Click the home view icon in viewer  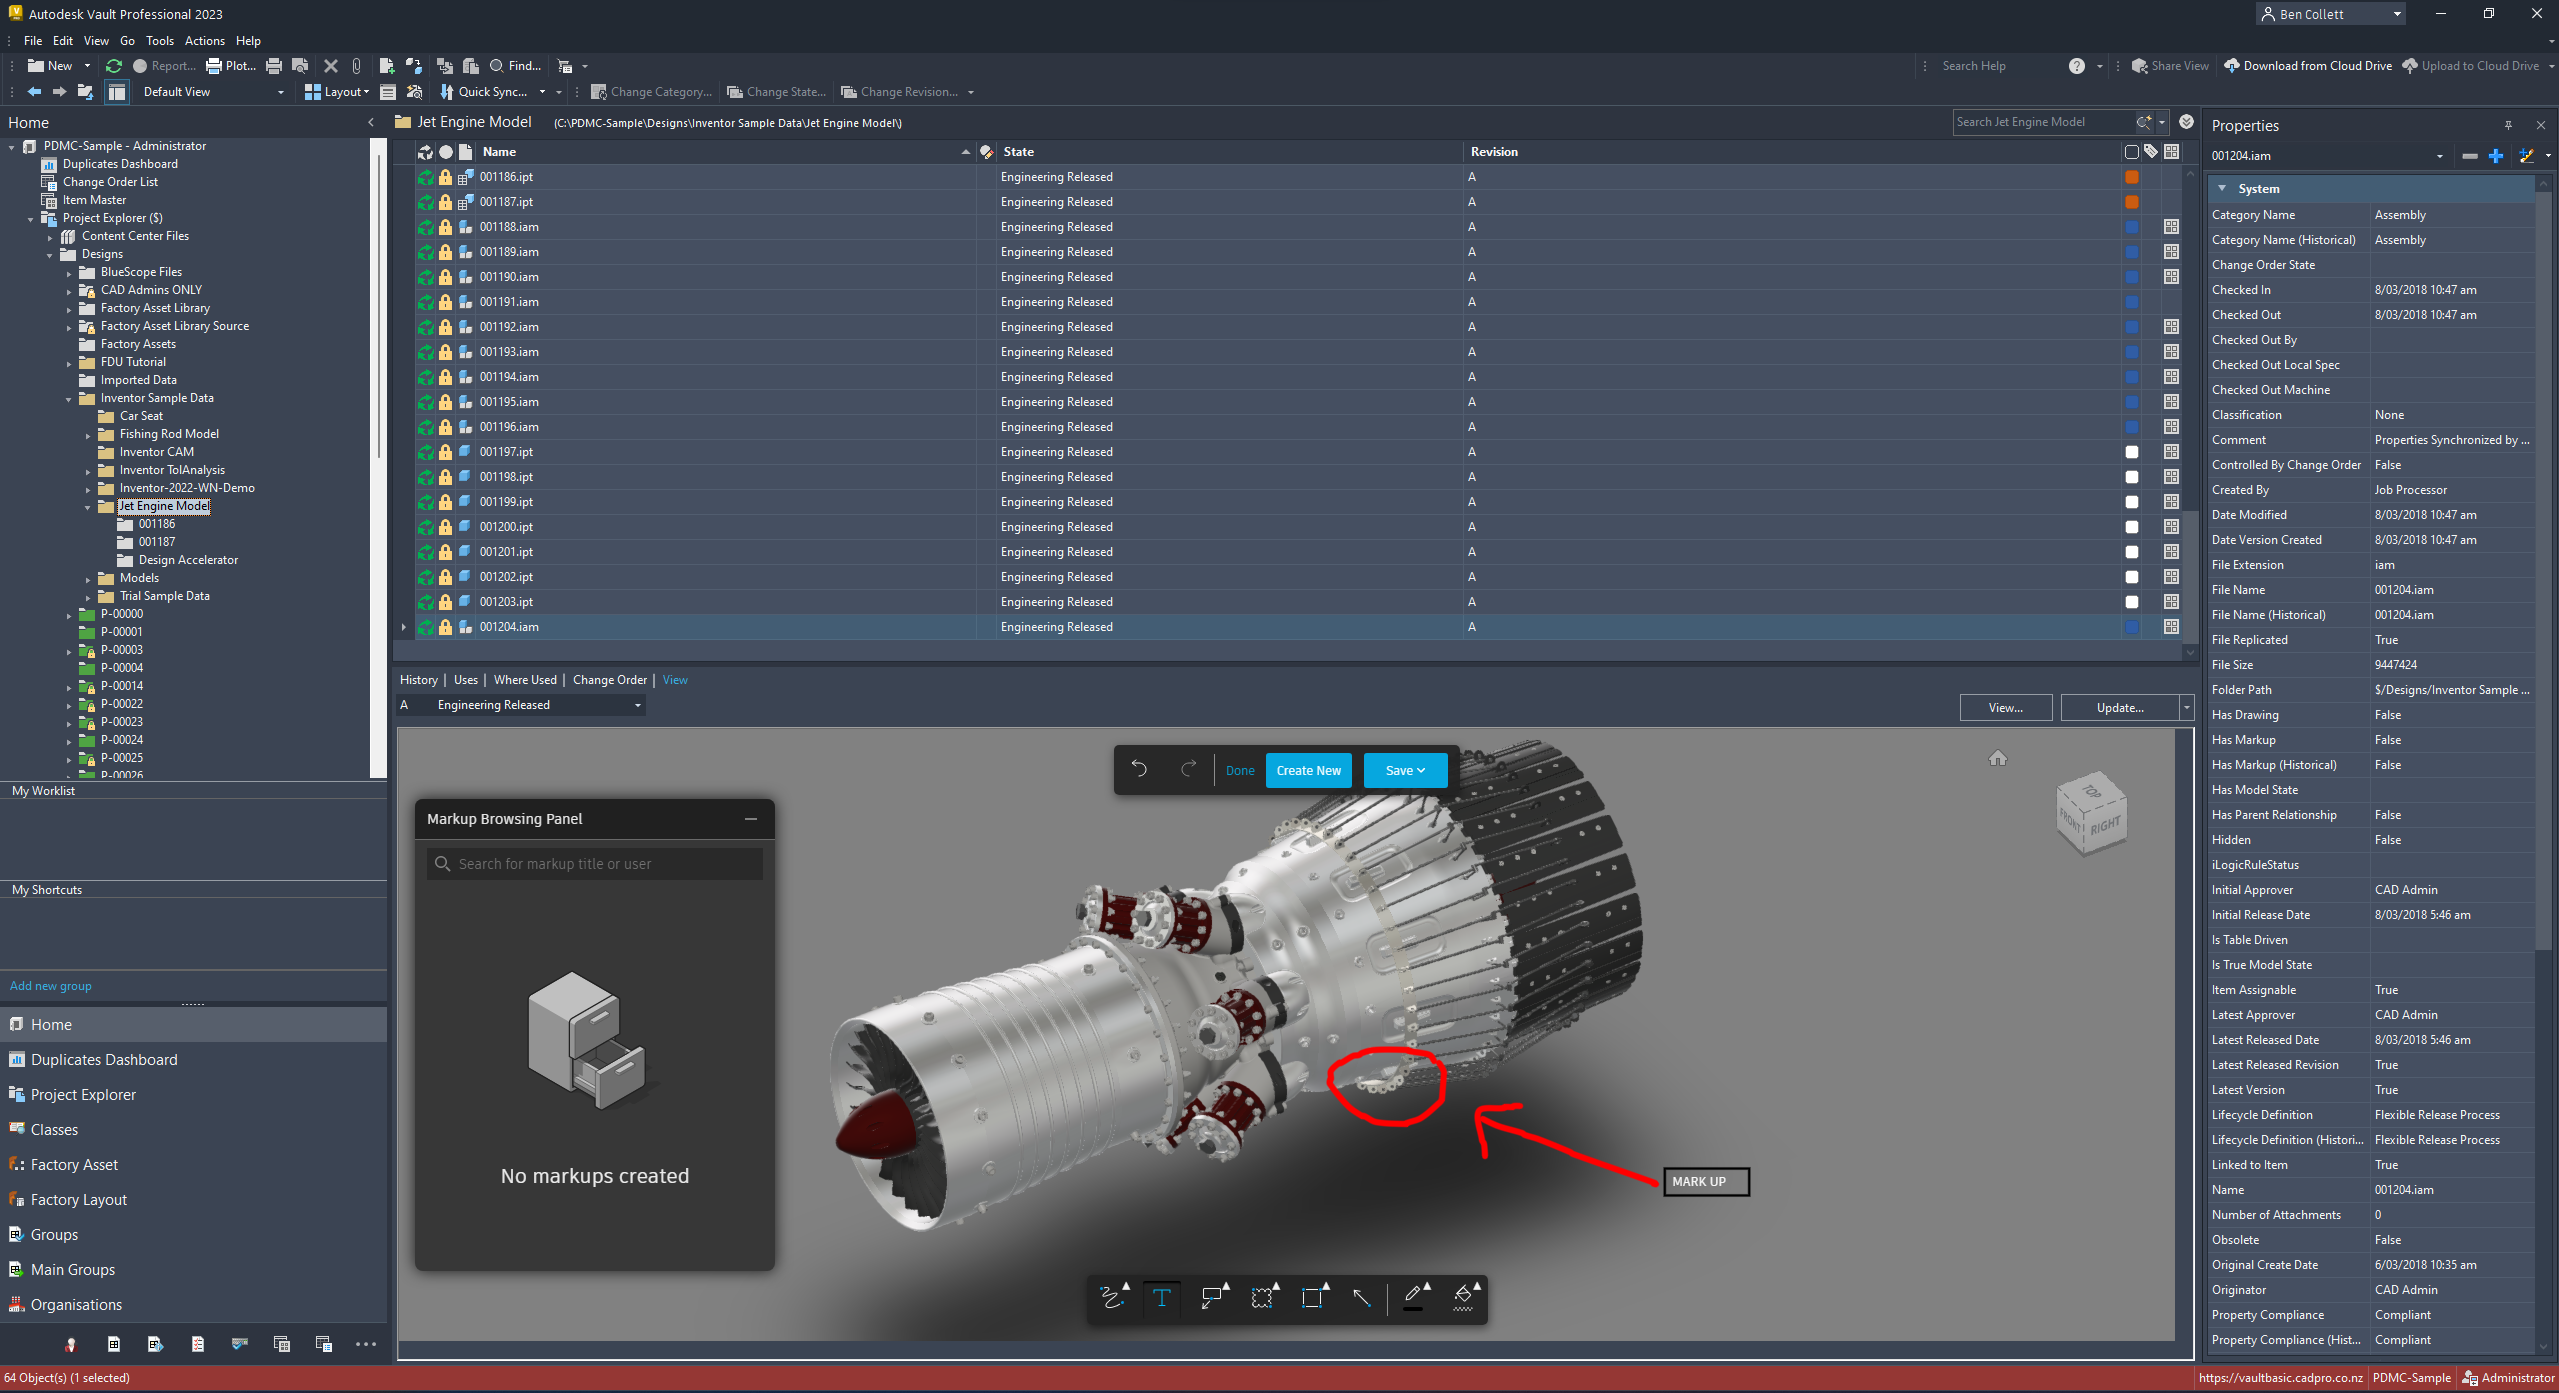pyautogui.click(x=1997, y=759)
